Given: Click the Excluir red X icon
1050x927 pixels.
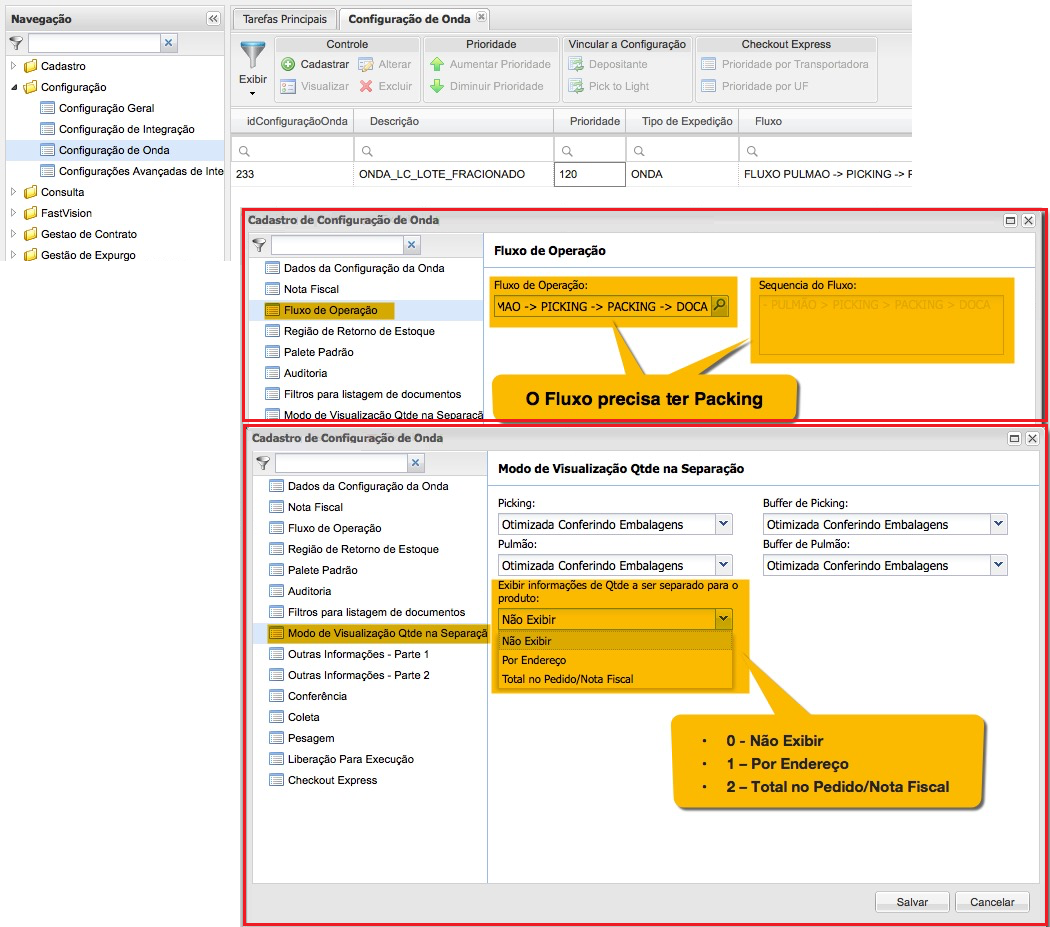Looking at the screenshot, I should 366,86.
